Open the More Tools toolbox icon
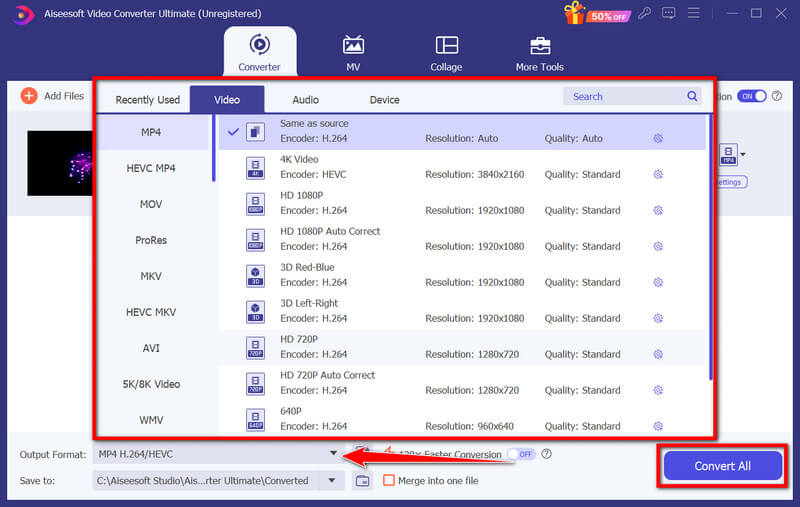The height and width of the screenshot is (507, 800). pyautogui.click(x=540, y=46)
